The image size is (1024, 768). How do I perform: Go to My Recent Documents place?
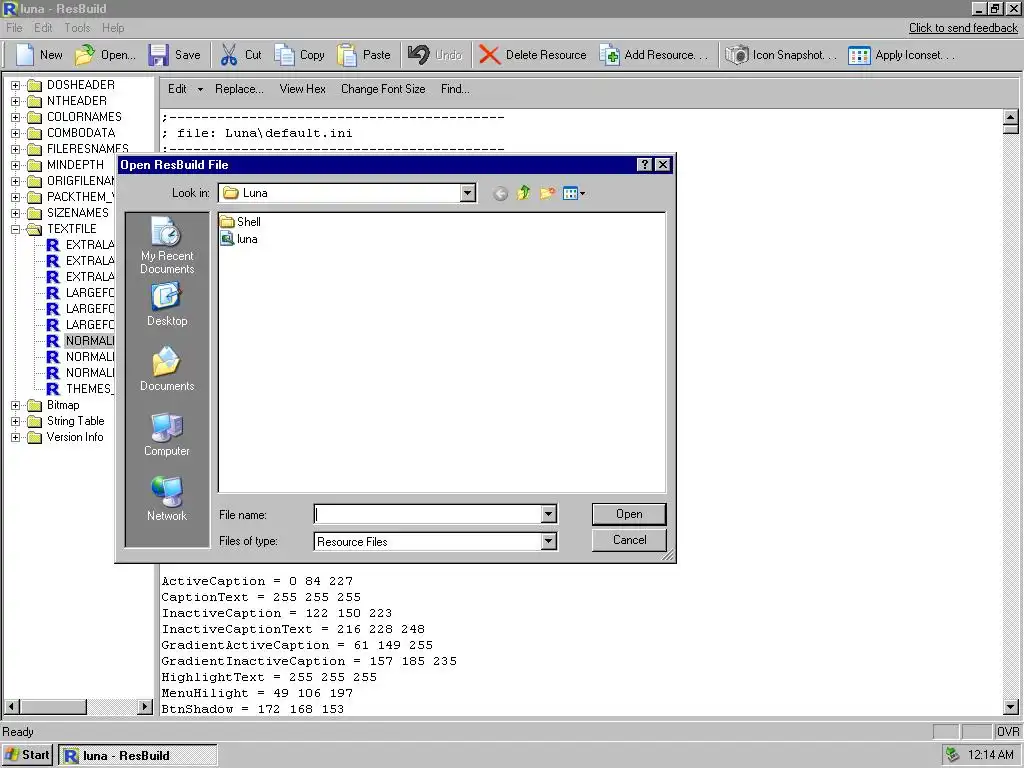[x=167, y=246]
